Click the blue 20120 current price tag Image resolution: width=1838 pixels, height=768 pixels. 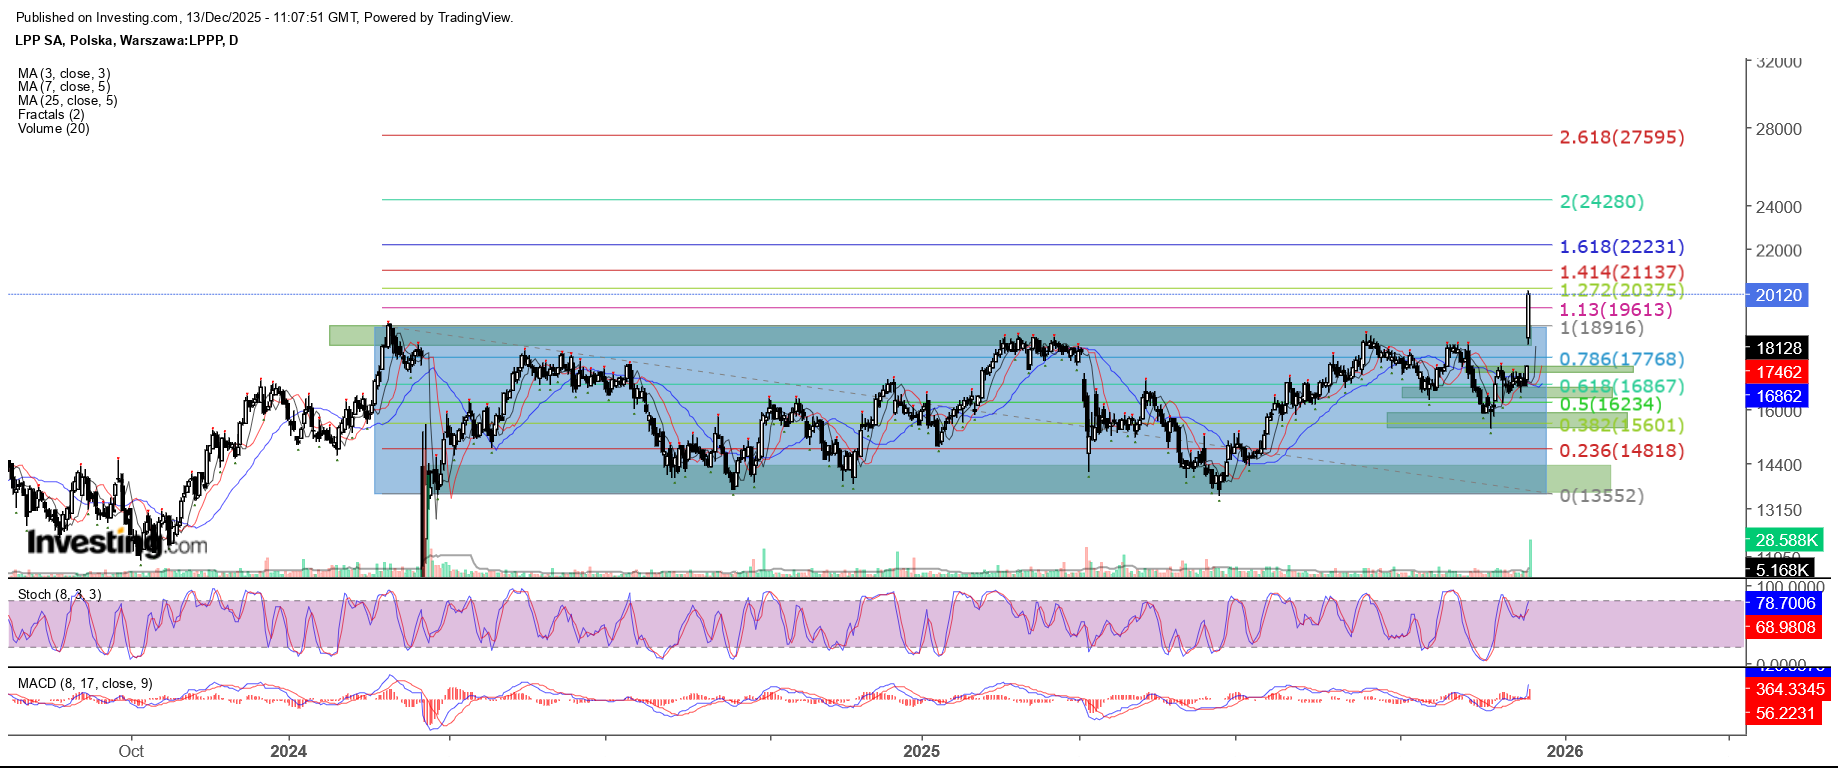coord(1778,295)
